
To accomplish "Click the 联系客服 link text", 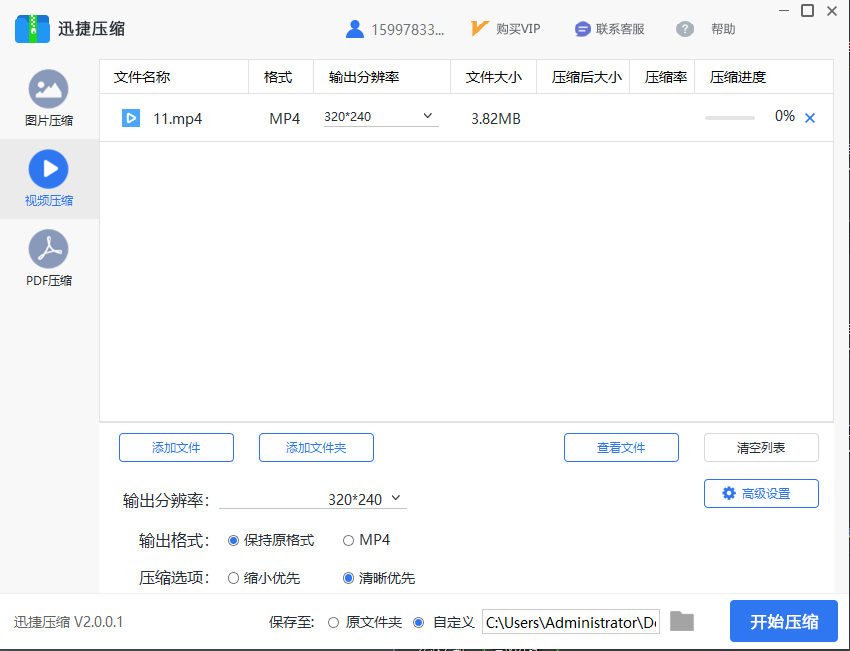I will [620, 29].
